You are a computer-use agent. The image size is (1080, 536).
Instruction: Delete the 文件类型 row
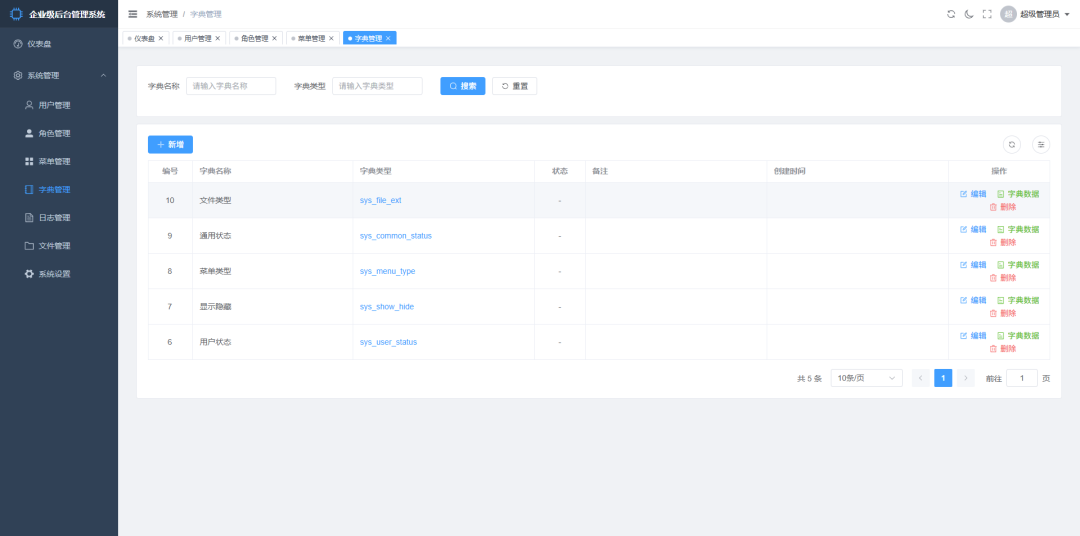click(1003, 207)
